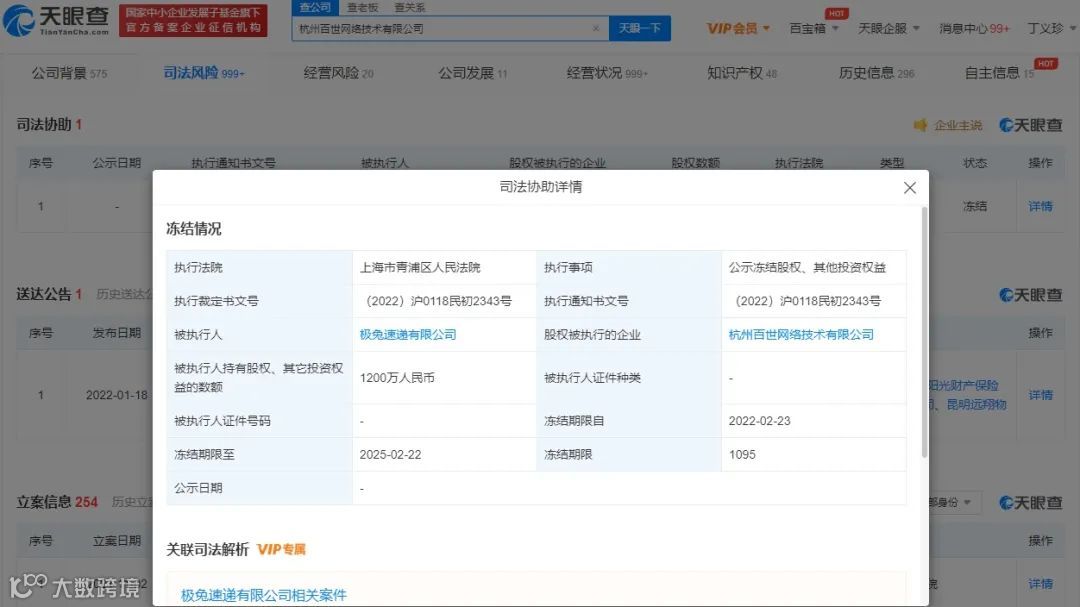Click the 天眼查 logo at top left
The image size is (1080, 607).
(x=56, y=21)
